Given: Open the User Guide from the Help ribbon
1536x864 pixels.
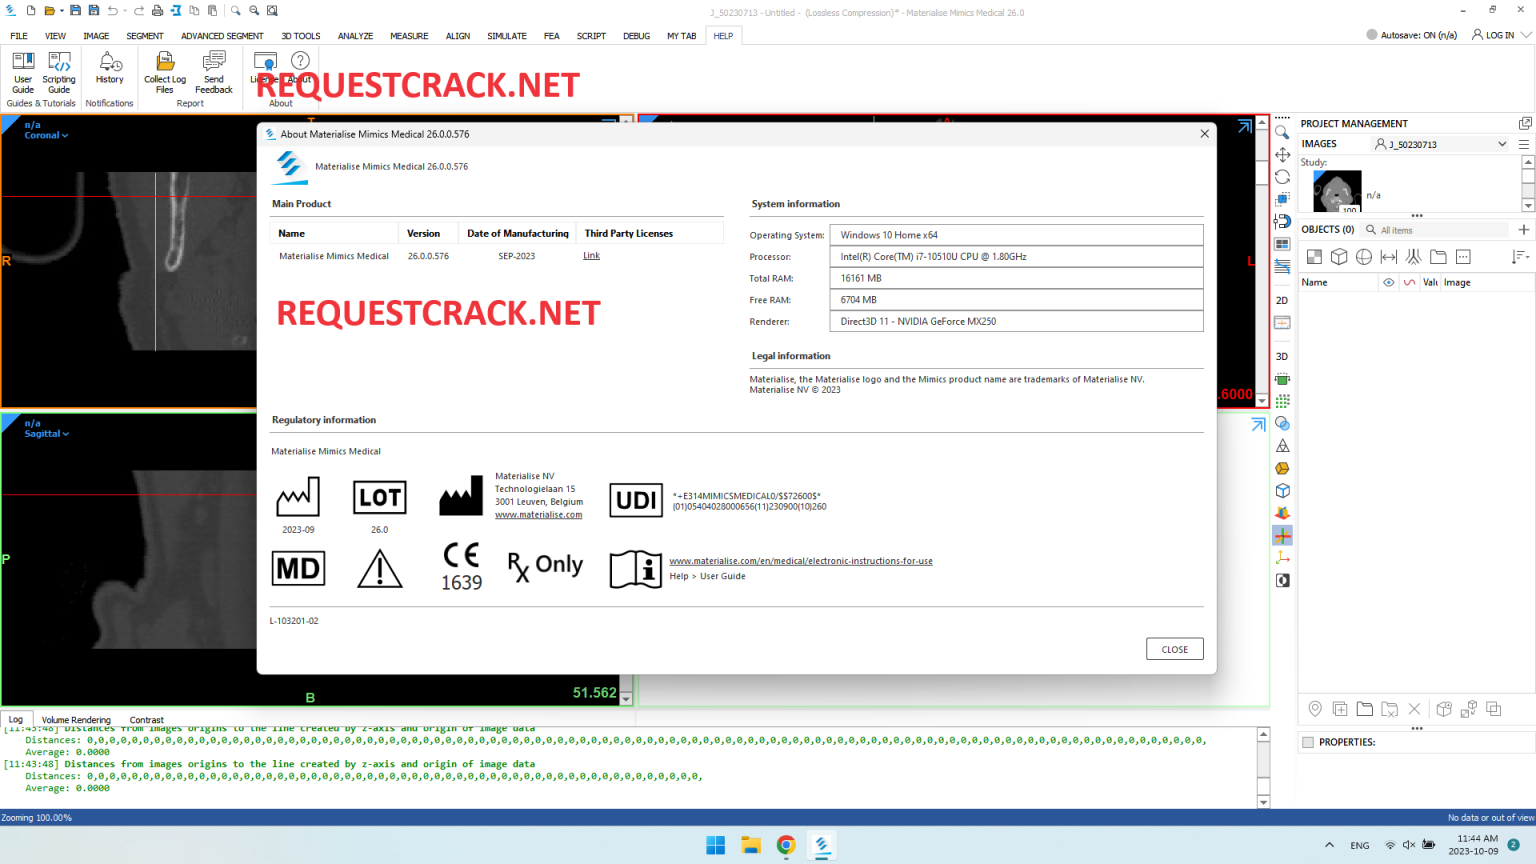Looking at the screenshot, I should [x=22, y=74].
